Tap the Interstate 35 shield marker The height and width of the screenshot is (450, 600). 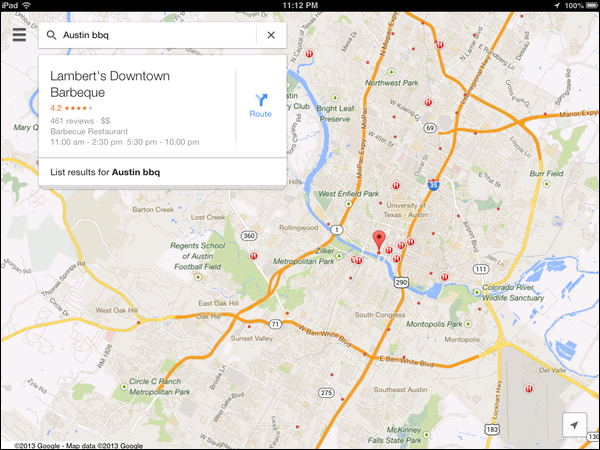[x=433, y=185]
